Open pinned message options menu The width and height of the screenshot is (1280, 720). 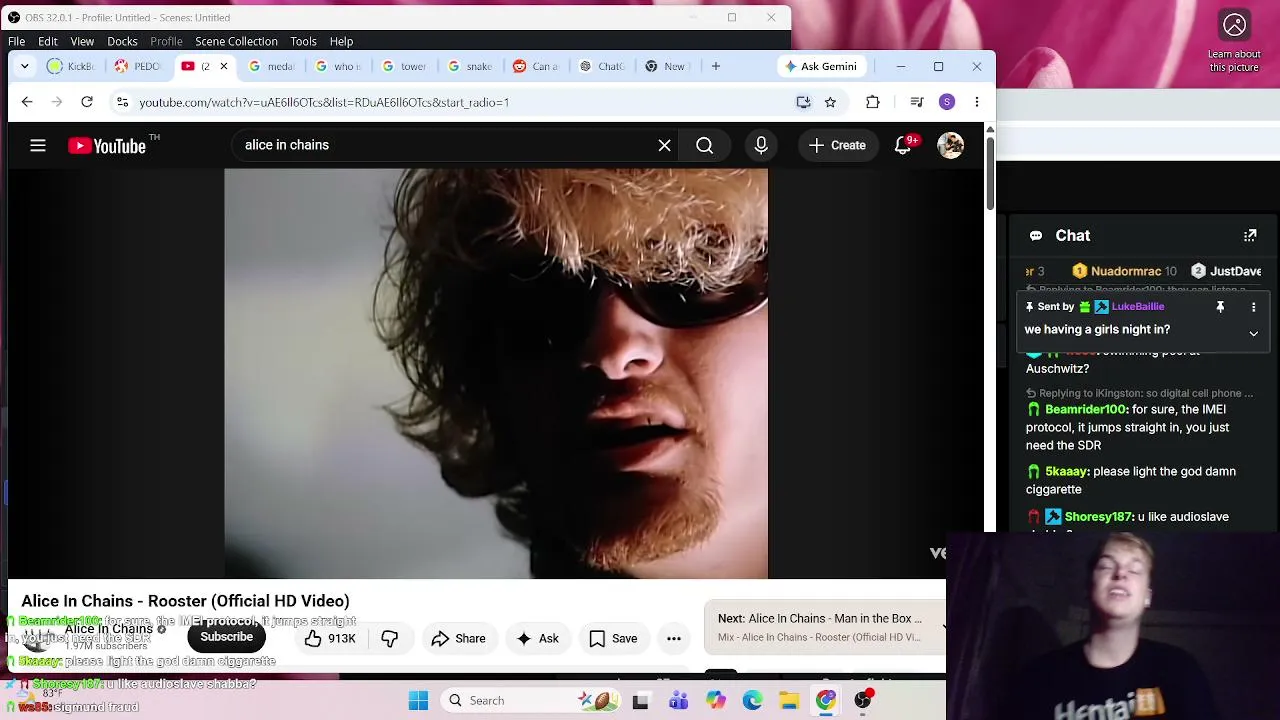[x=1253, y=307]
